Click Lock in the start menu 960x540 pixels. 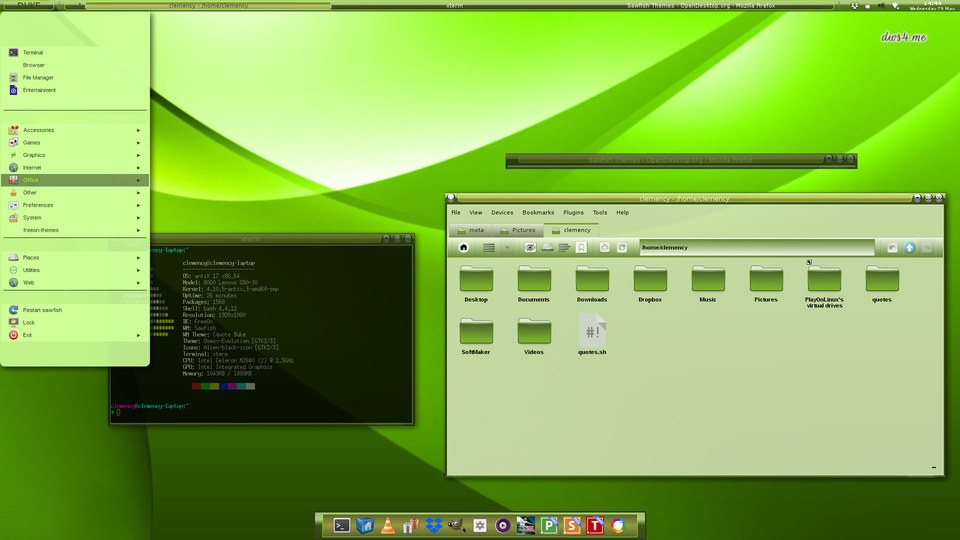click(x=75, y=323)
